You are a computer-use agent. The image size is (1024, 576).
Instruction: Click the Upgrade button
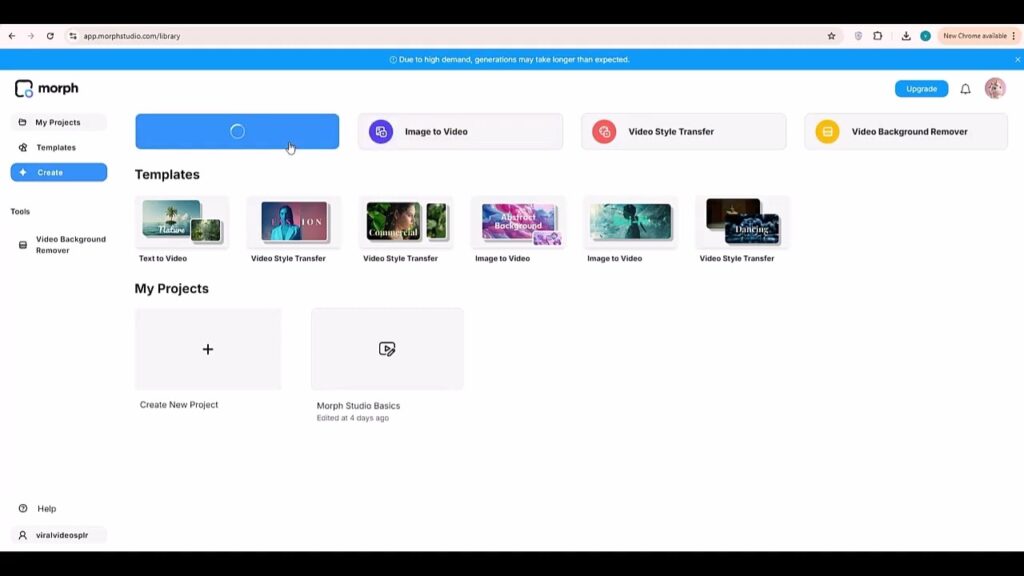click(x=921, y=89)
